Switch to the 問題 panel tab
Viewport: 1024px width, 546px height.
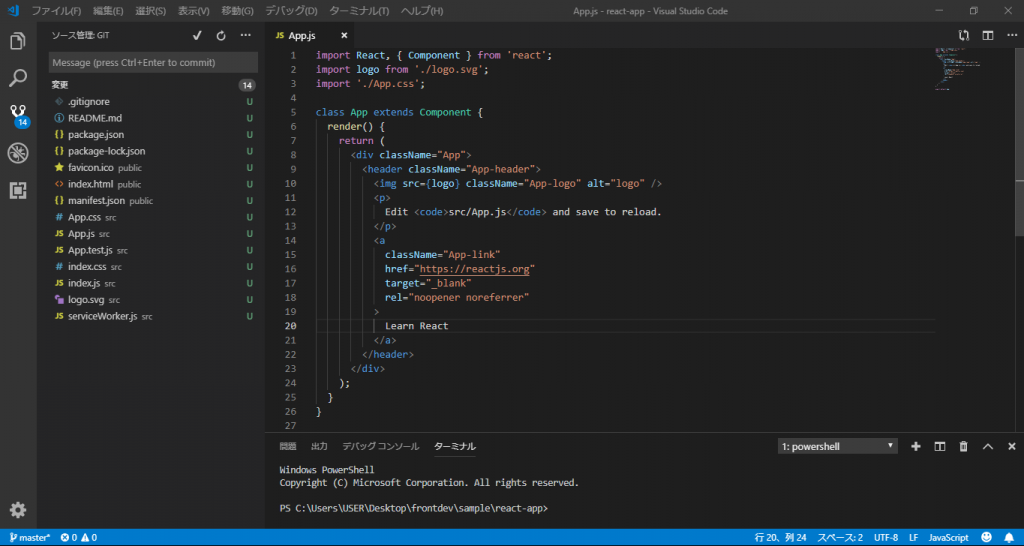287,447
